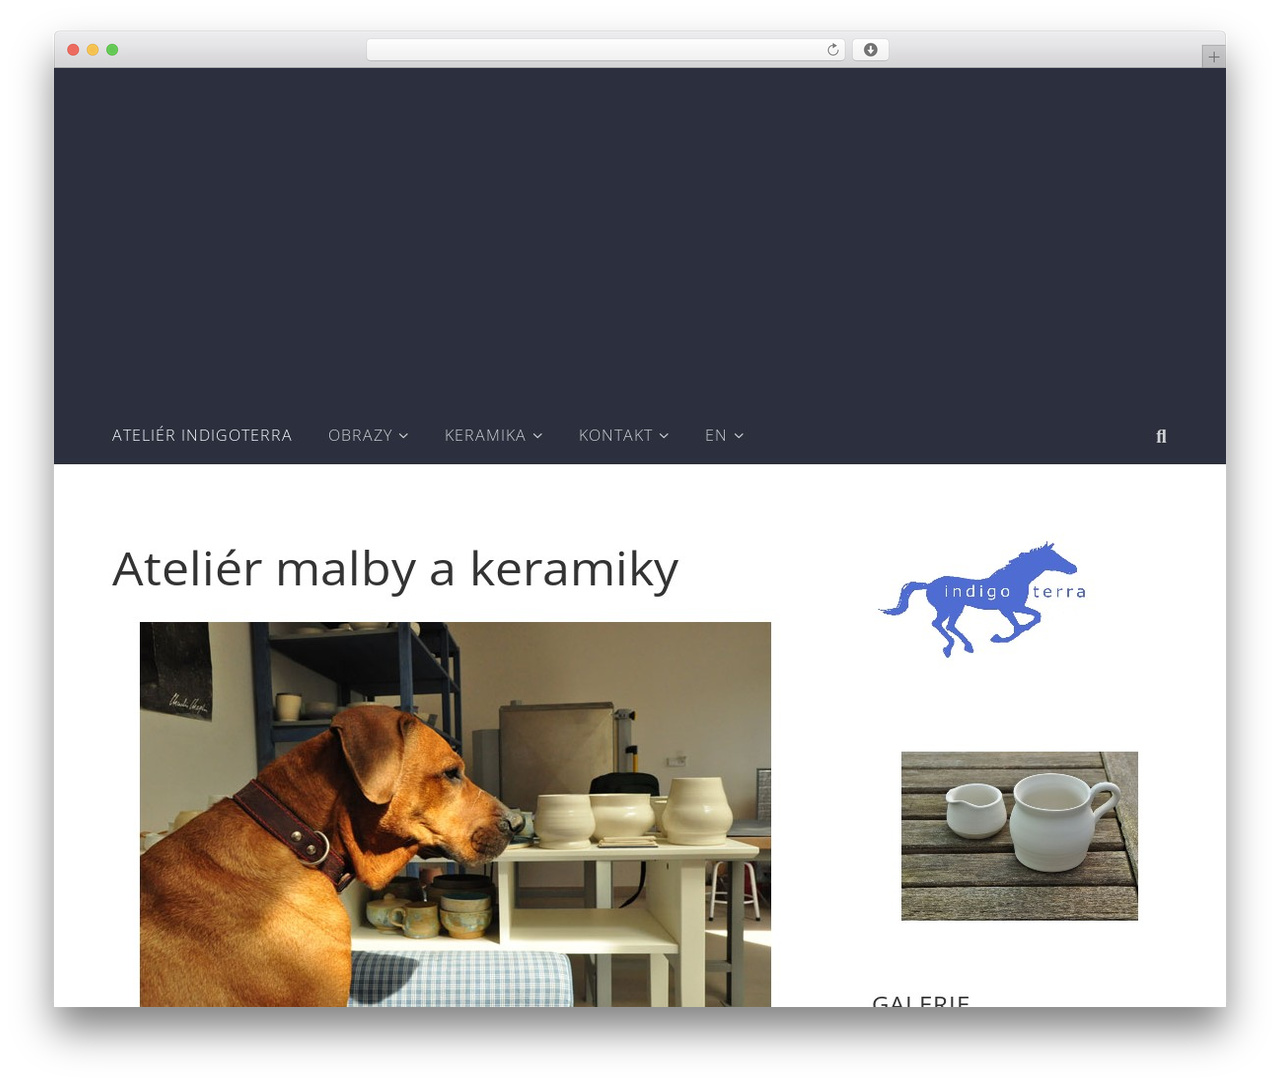Open the Obrazy menu item
The height and width of the screenshot is (1084, 1280).
[360, 435]
